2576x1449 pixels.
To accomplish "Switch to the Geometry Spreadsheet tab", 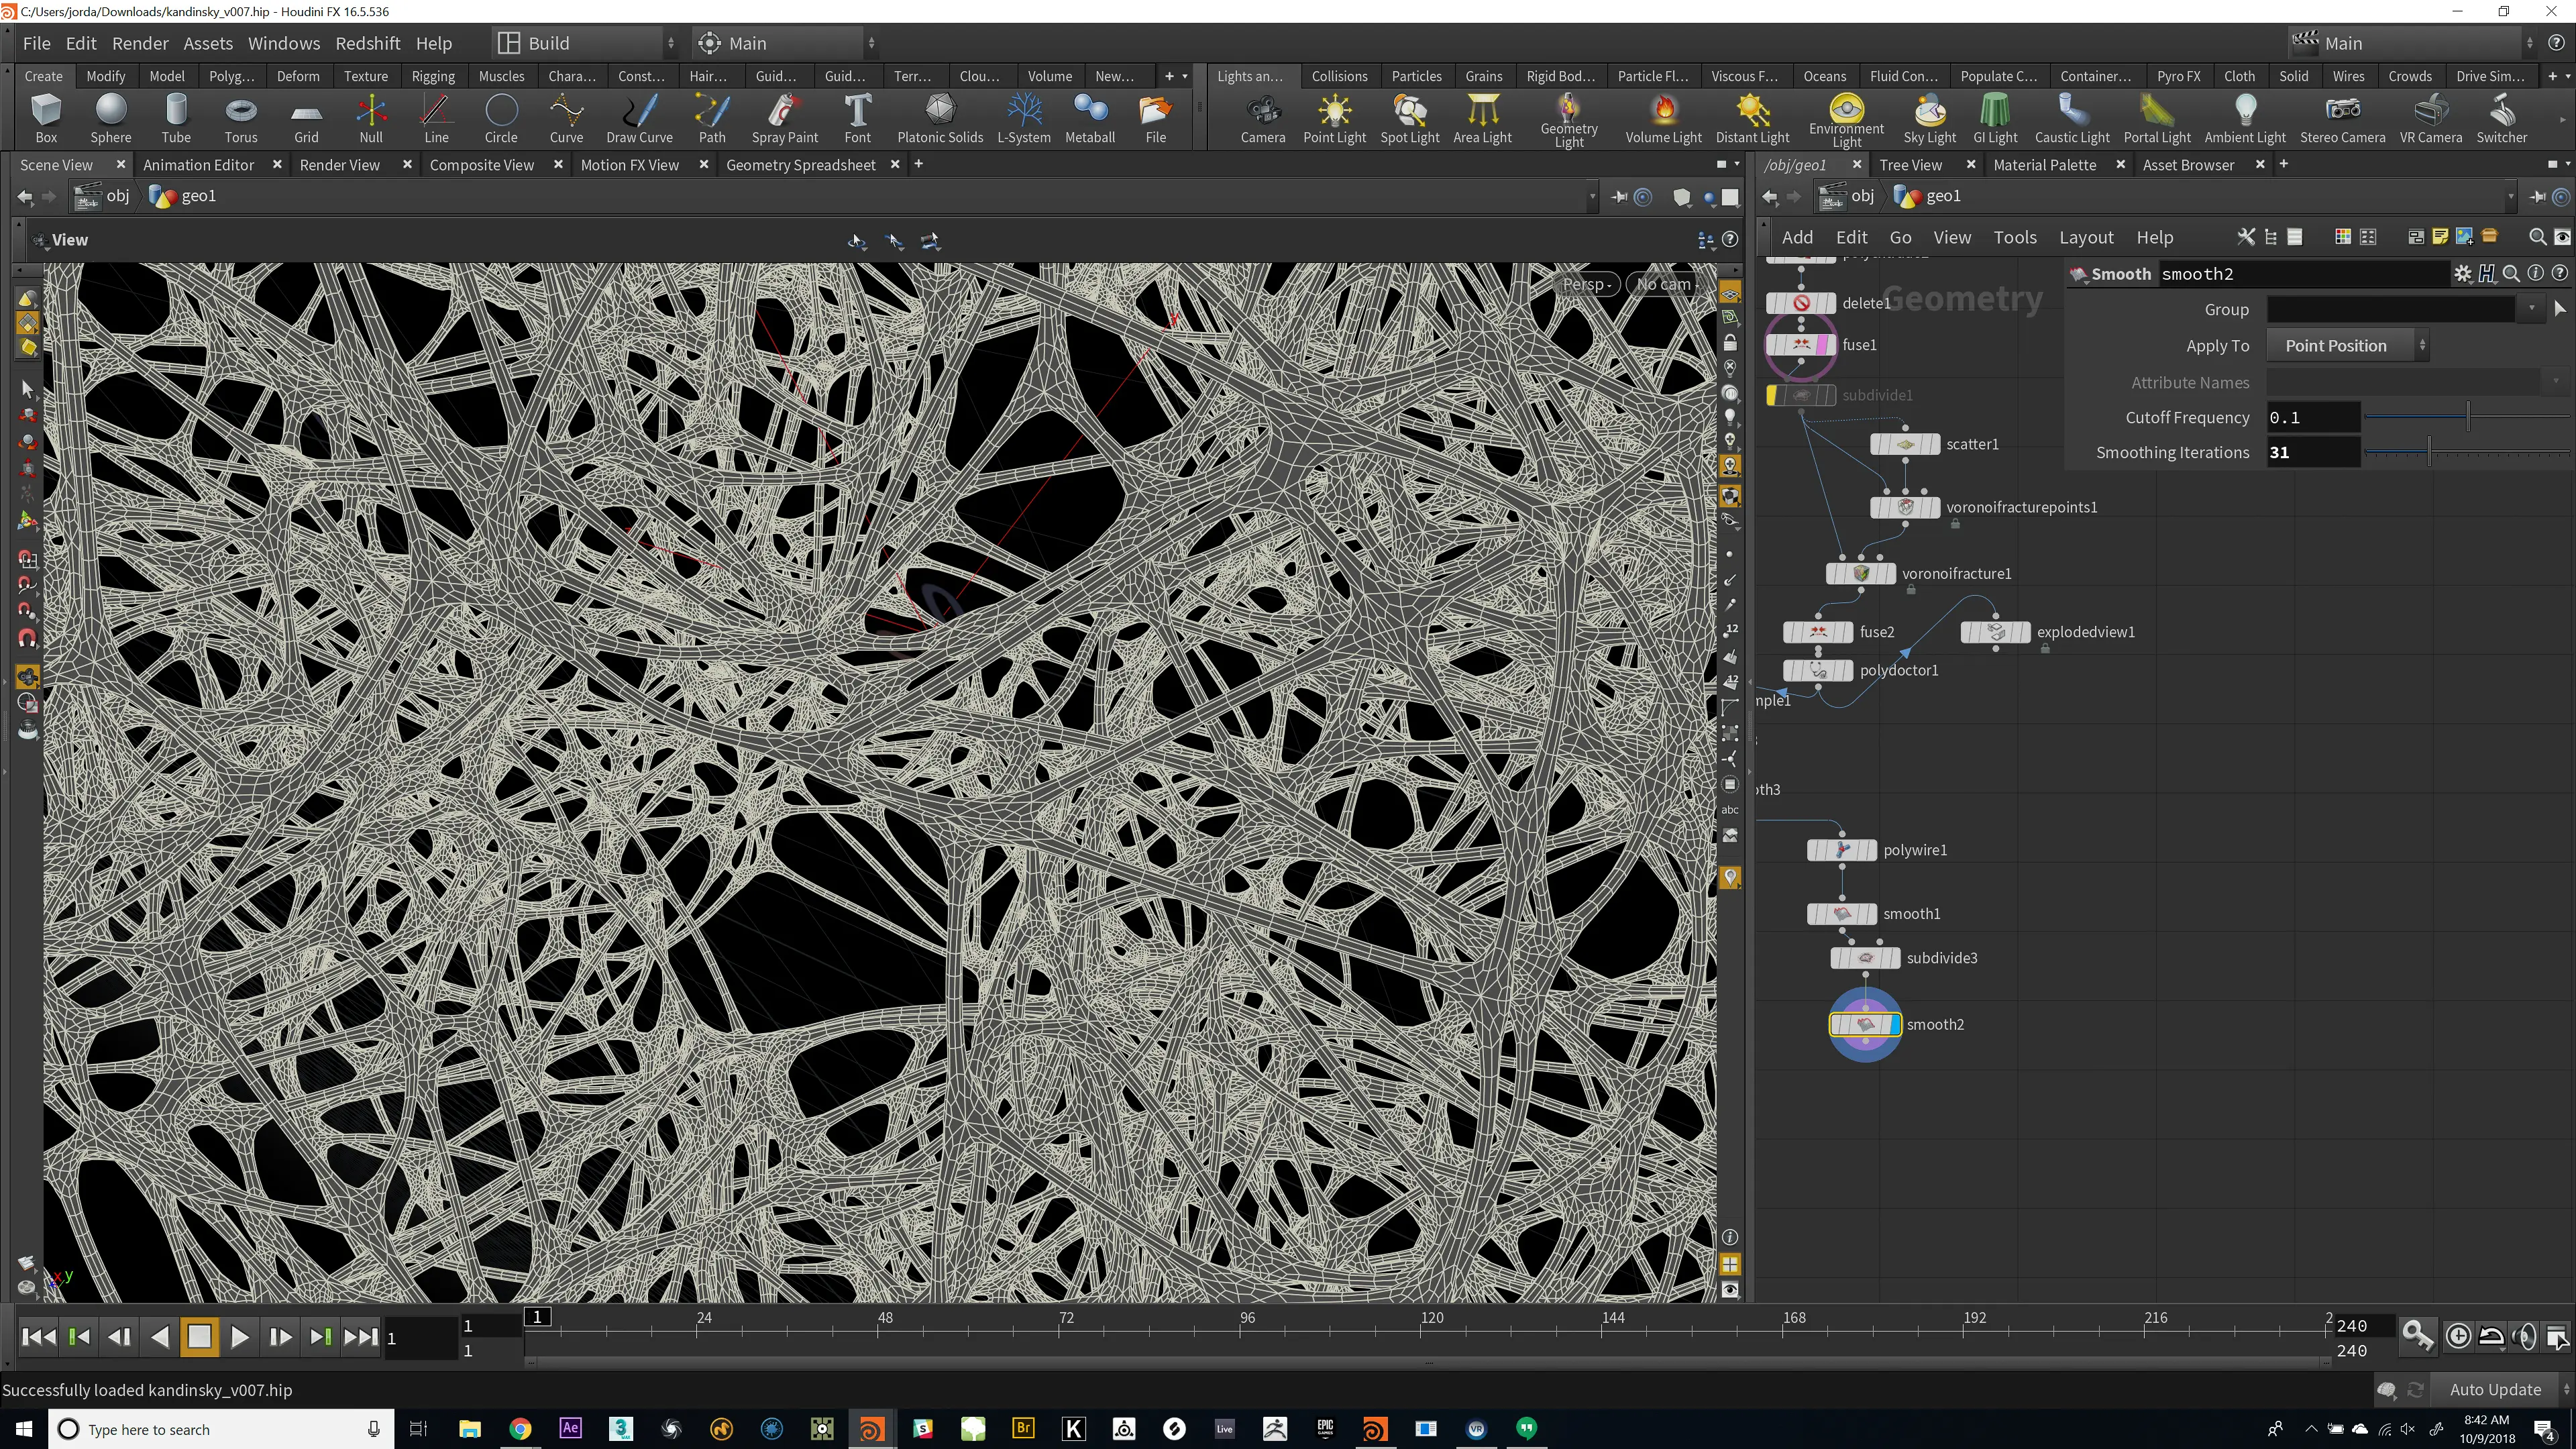I will [x=800, y=165].
